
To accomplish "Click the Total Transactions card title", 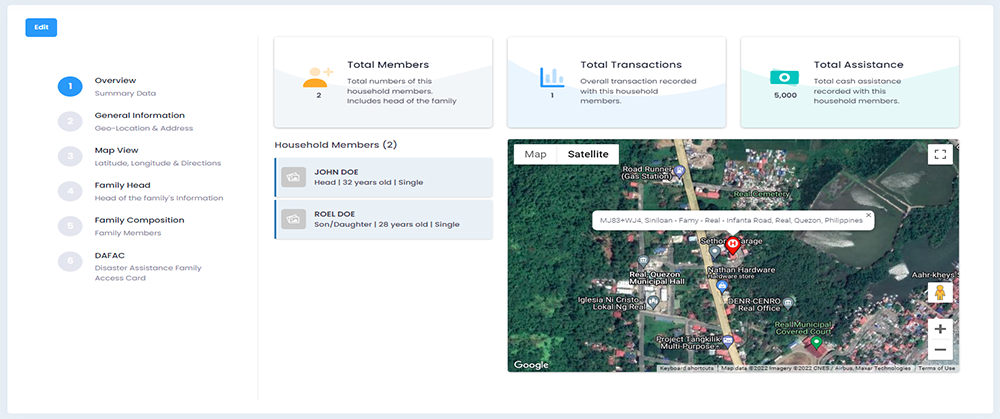I will point(631,64).
